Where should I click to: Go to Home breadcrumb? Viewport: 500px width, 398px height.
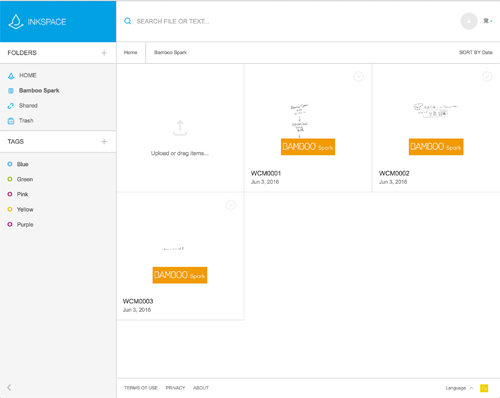pos(130,52)
